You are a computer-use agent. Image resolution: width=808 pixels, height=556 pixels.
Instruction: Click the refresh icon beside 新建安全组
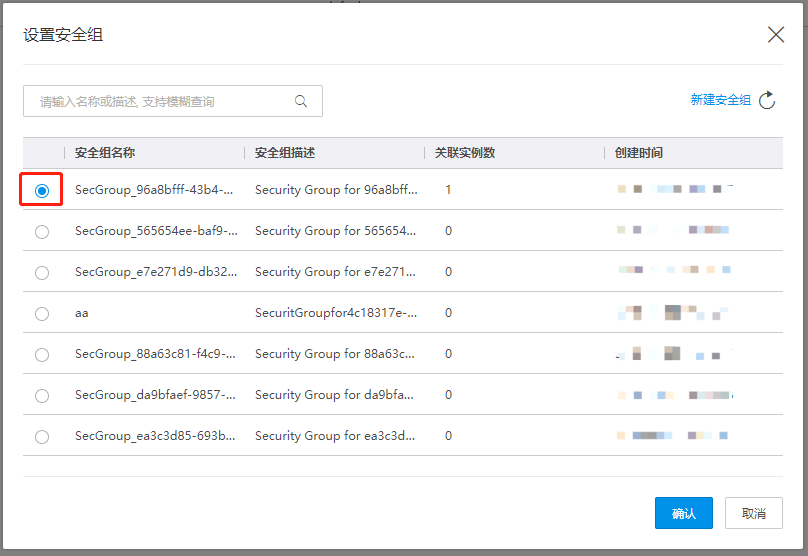(767, 100)
